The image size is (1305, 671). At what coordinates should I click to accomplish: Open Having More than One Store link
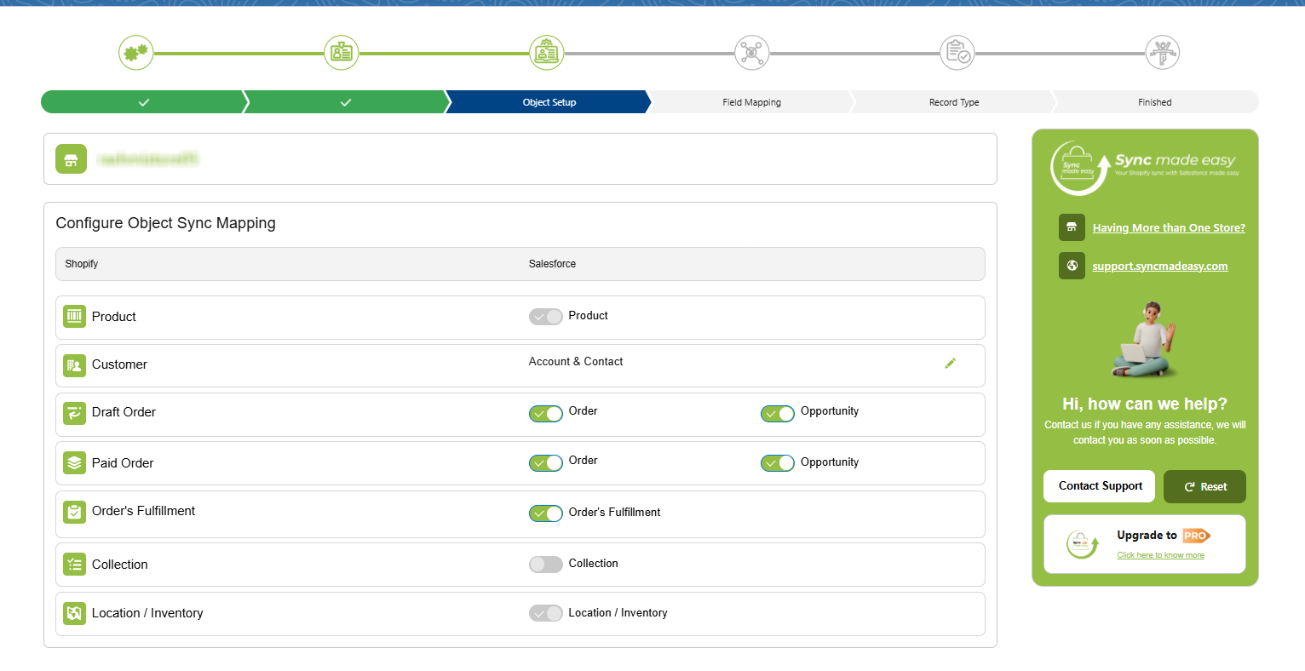[1169, 228]
